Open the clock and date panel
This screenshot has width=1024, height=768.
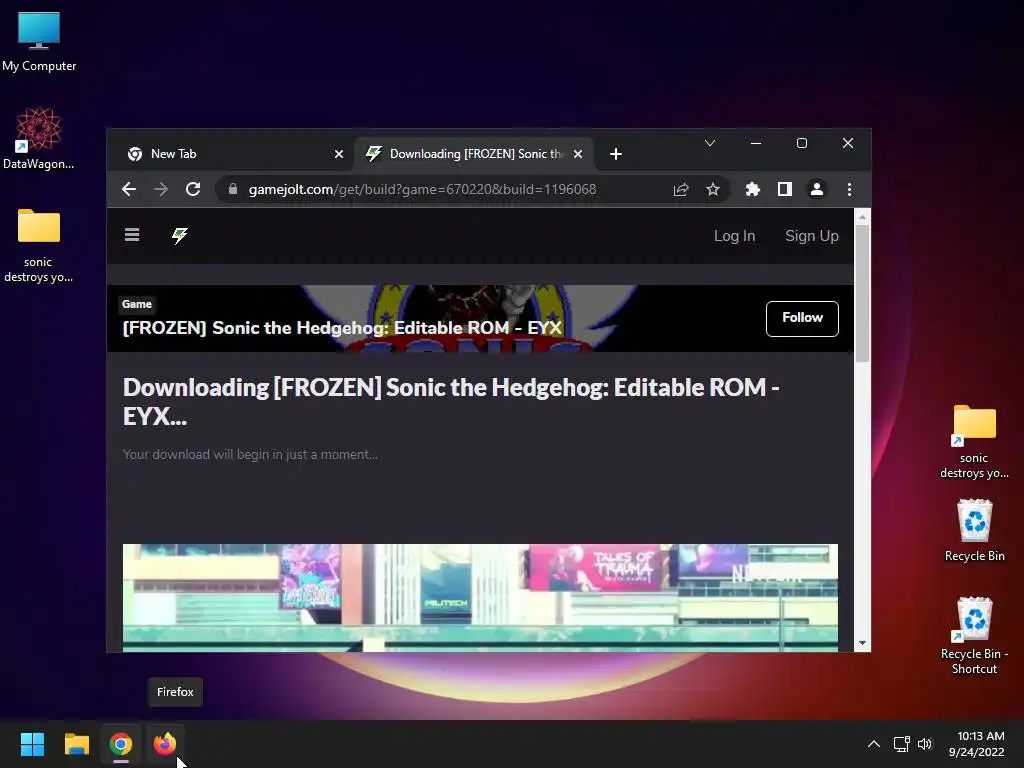click(977, 744)
